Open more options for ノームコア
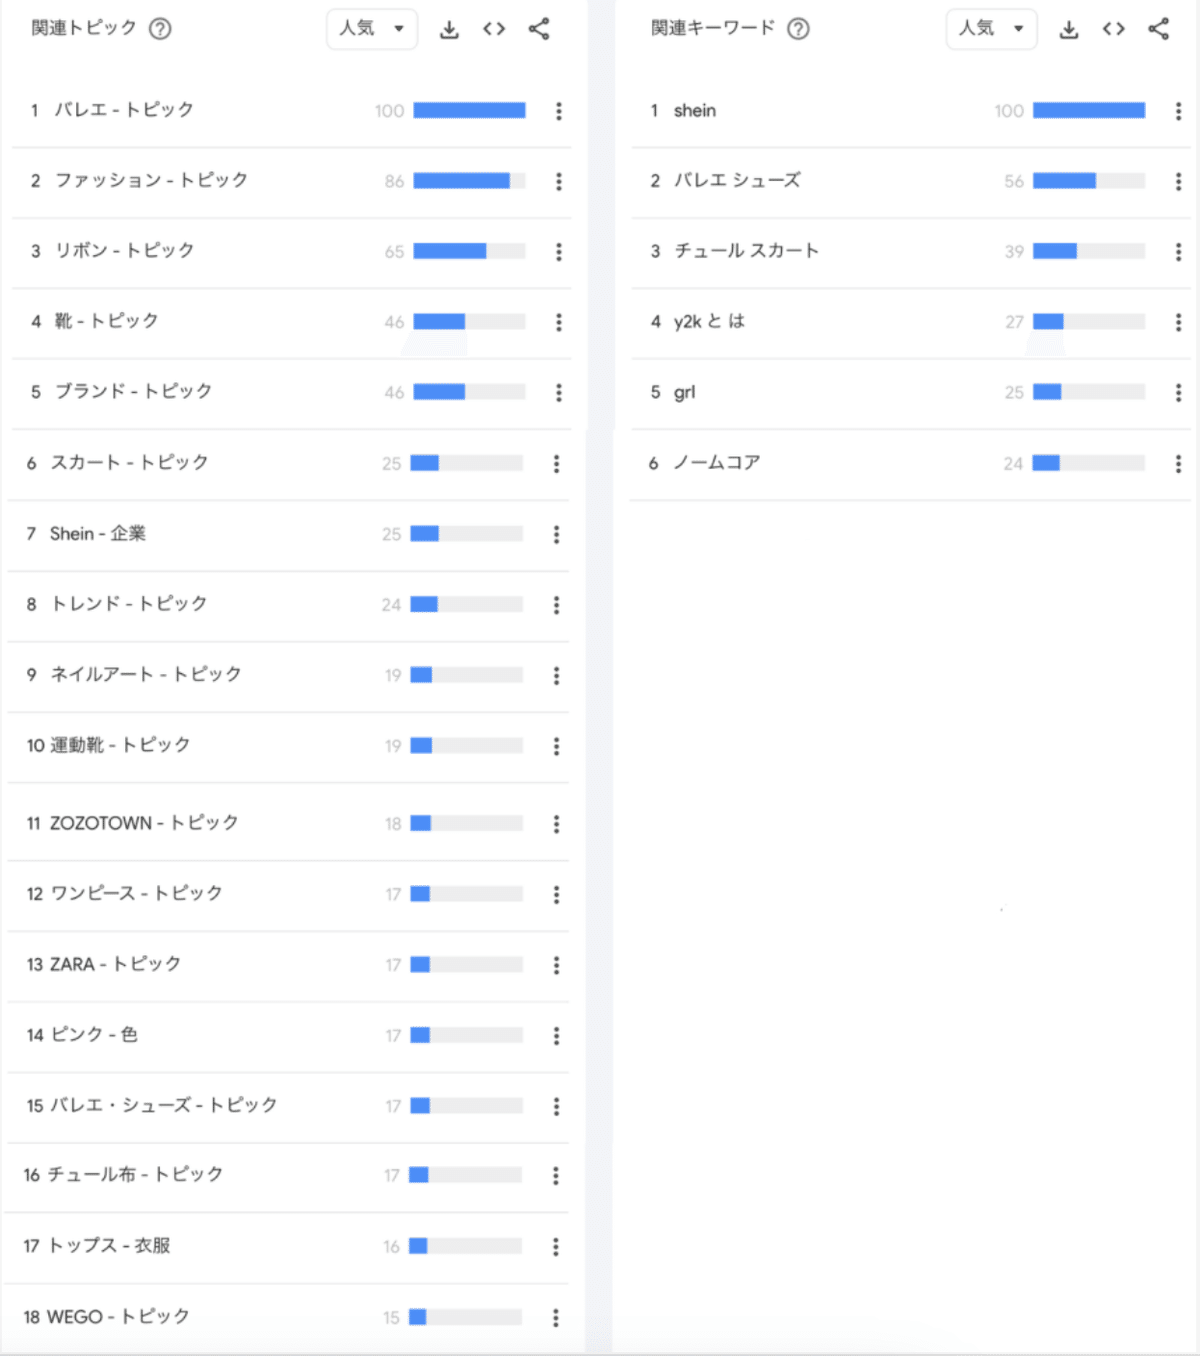The image size is (1200, 1356). pos(1178,464)
